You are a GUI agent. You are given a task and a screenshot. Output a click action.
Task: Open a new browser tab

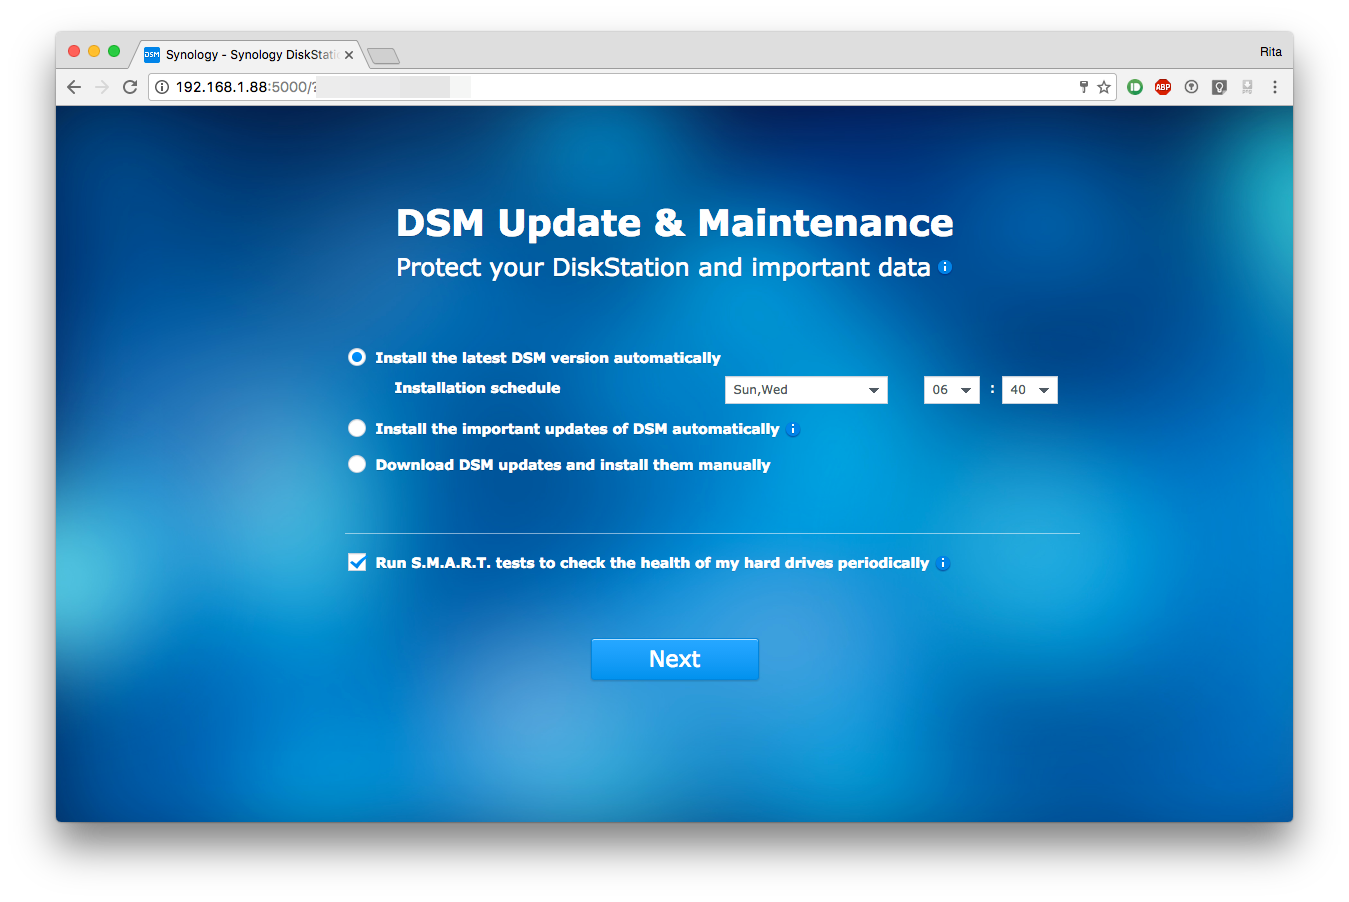coord(383,56)
